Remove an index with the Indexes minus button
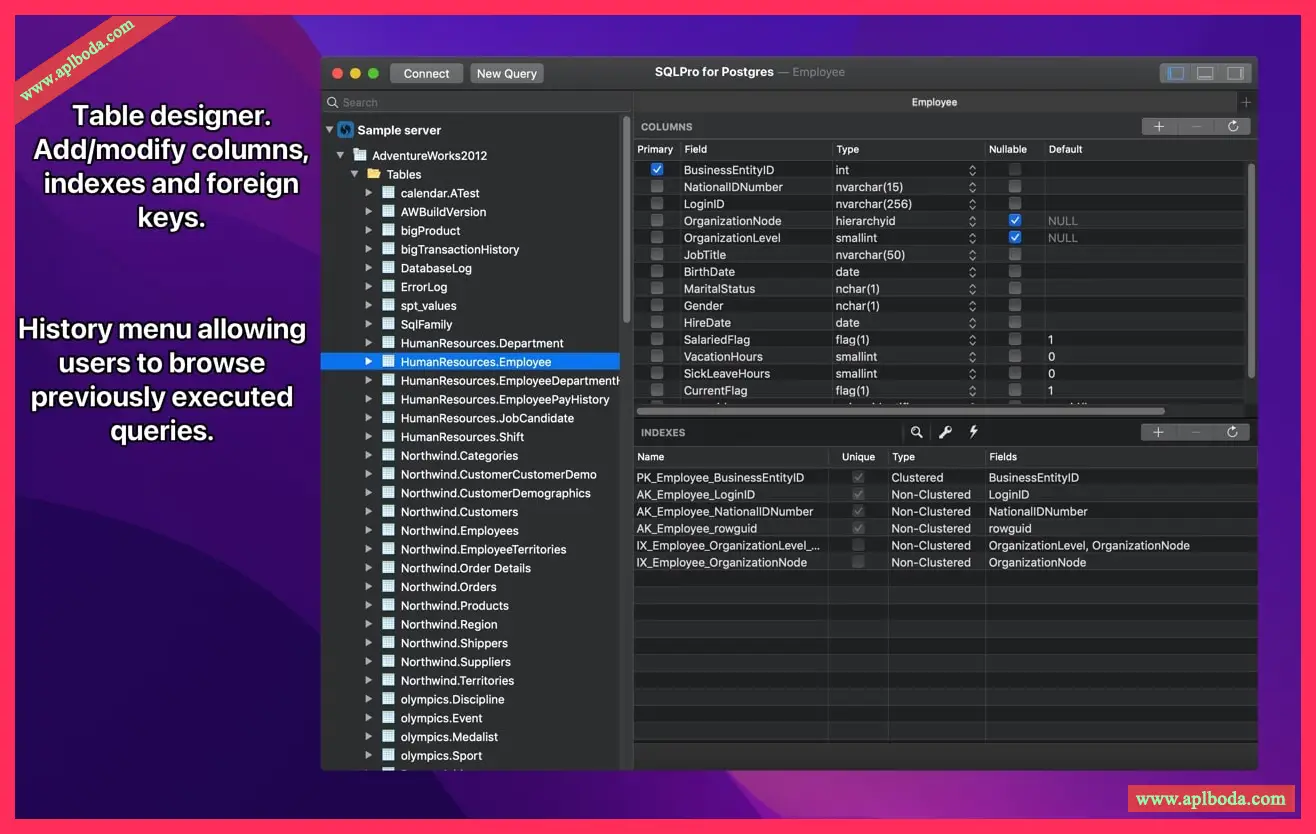 [x=1196, y=432]
